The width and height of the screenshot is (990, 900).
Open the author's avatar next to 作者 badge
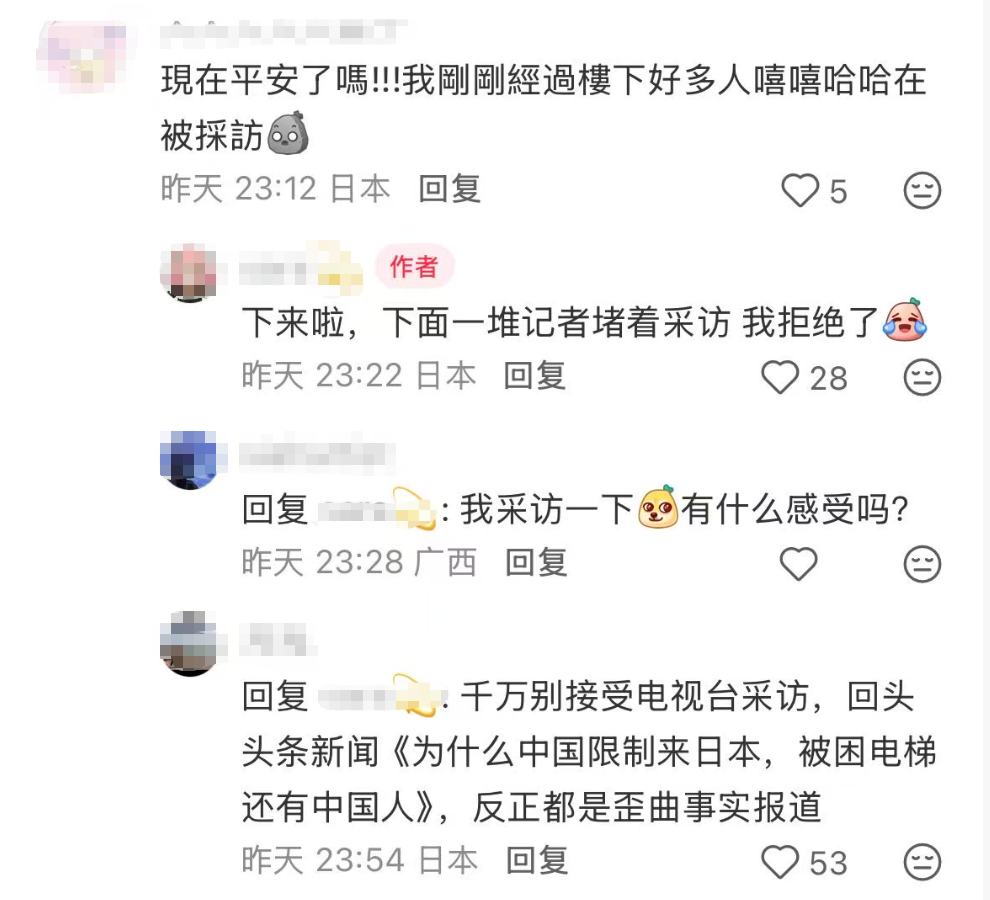pos(189,272)
